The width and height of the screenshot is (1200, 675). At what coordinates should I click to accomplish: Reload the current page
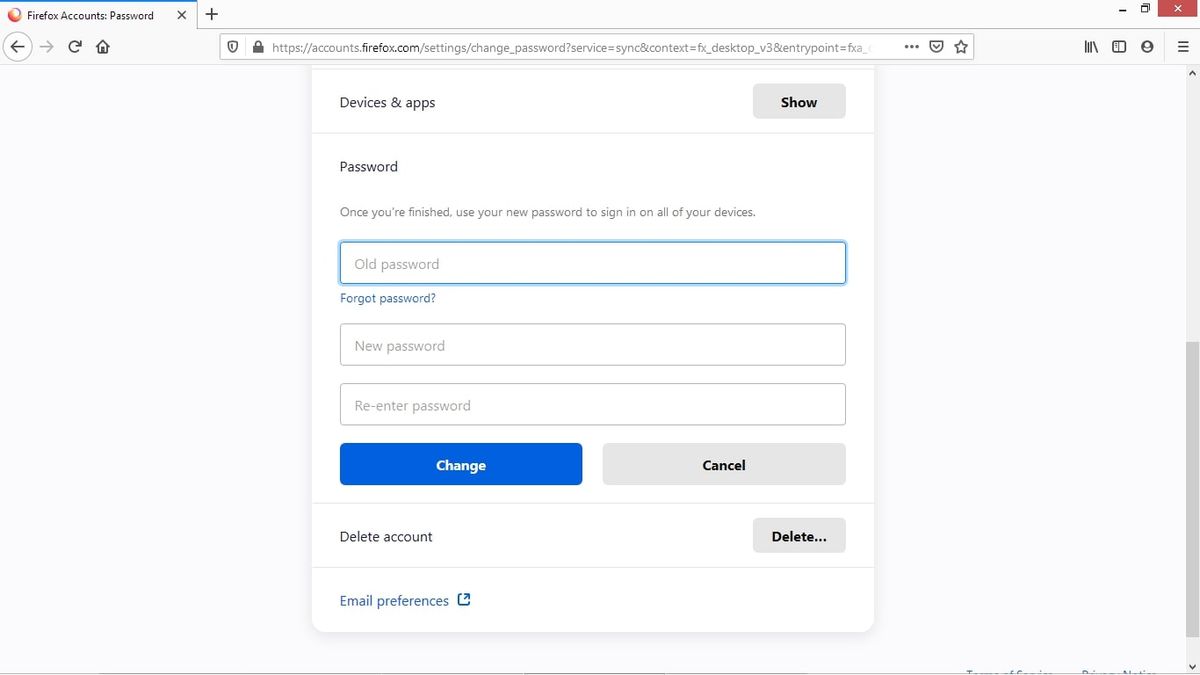(x=74, y=46)
